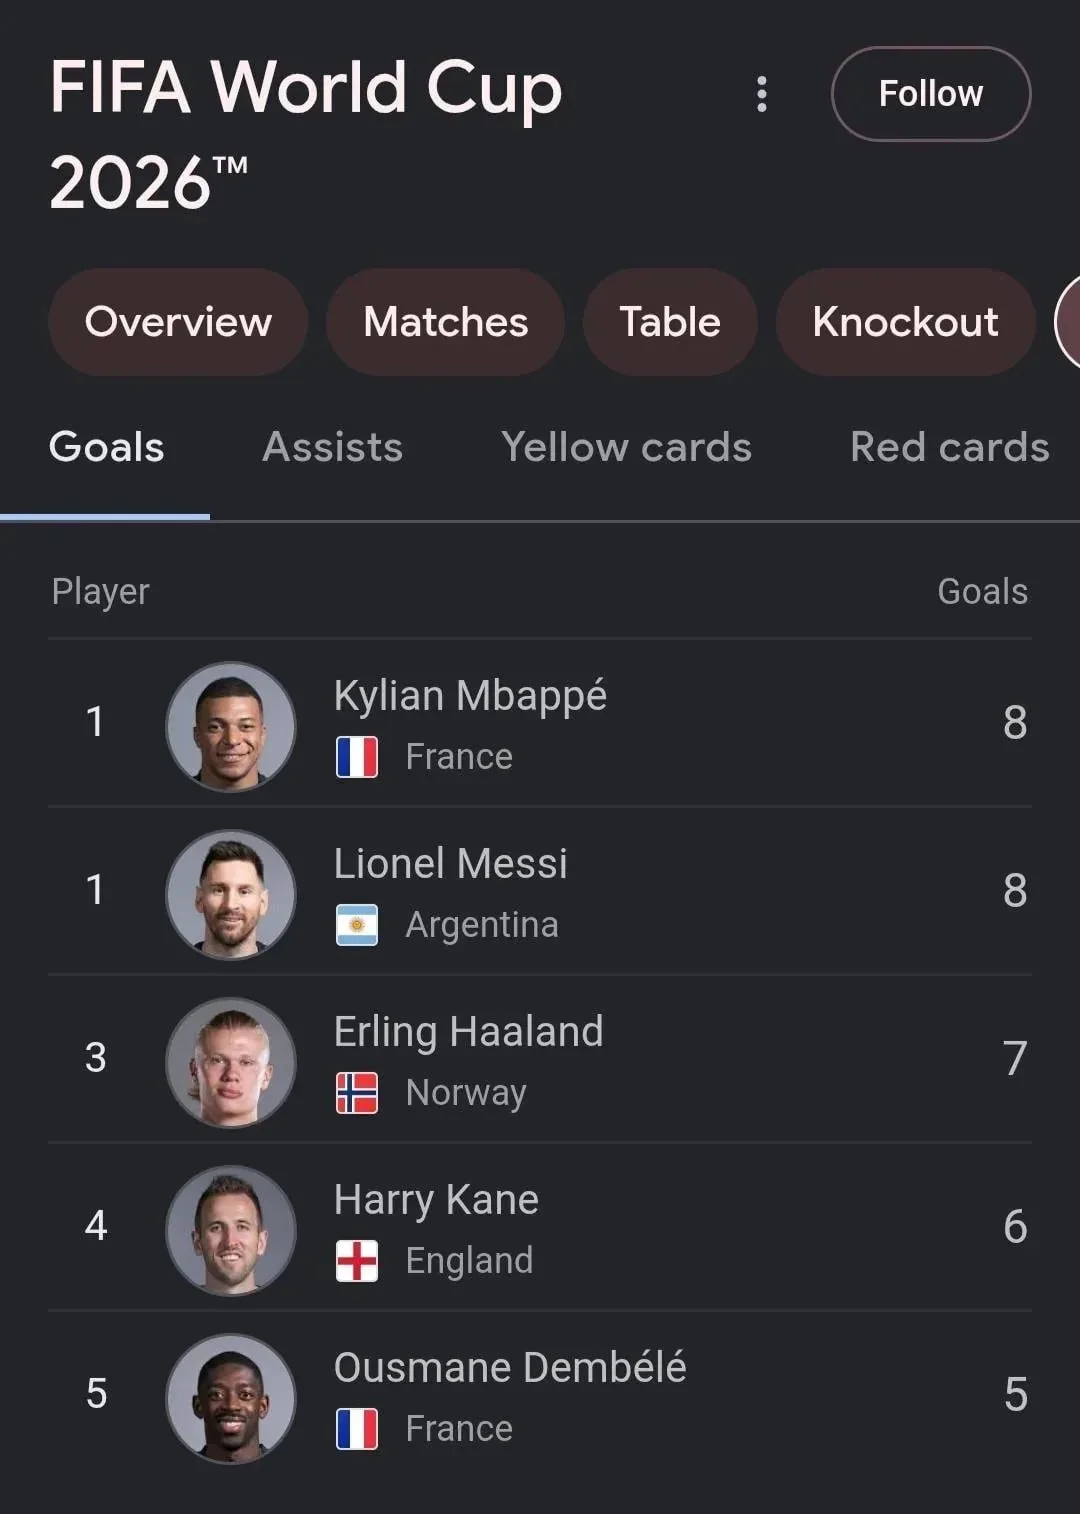Screen dimensions: 1080x1514
Task: Tap the Norway flag icon
Action: click(x=357, y=1093)
